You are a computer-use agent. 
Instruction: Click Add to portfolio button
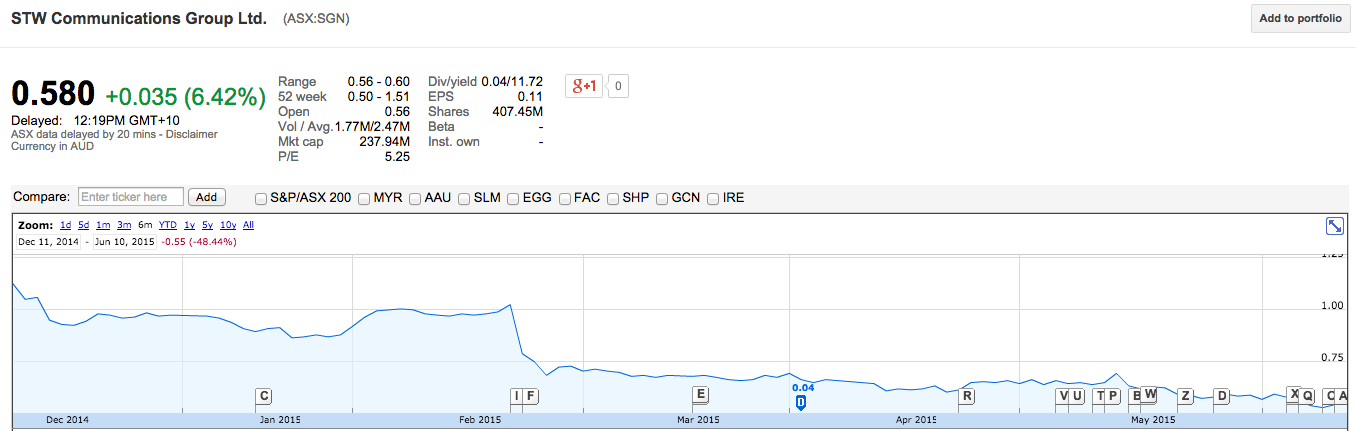click(x=1300, y=19)
